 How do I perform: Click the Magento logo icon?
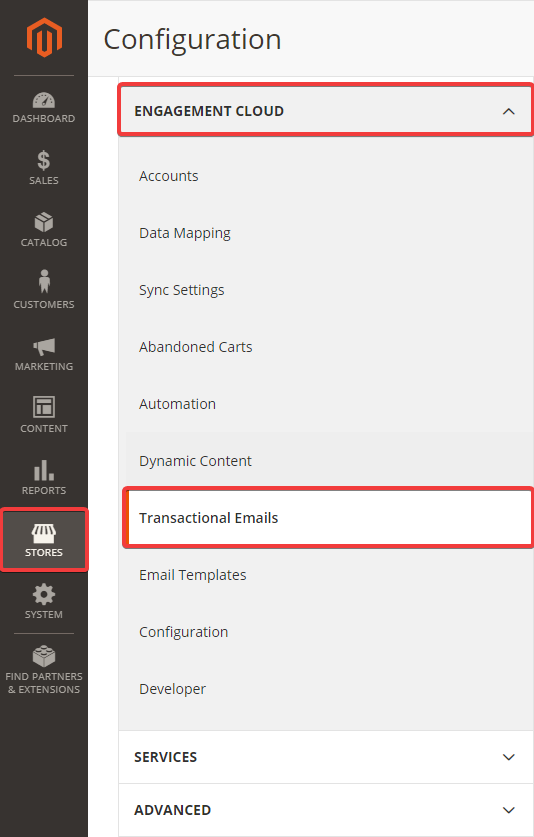44,37
